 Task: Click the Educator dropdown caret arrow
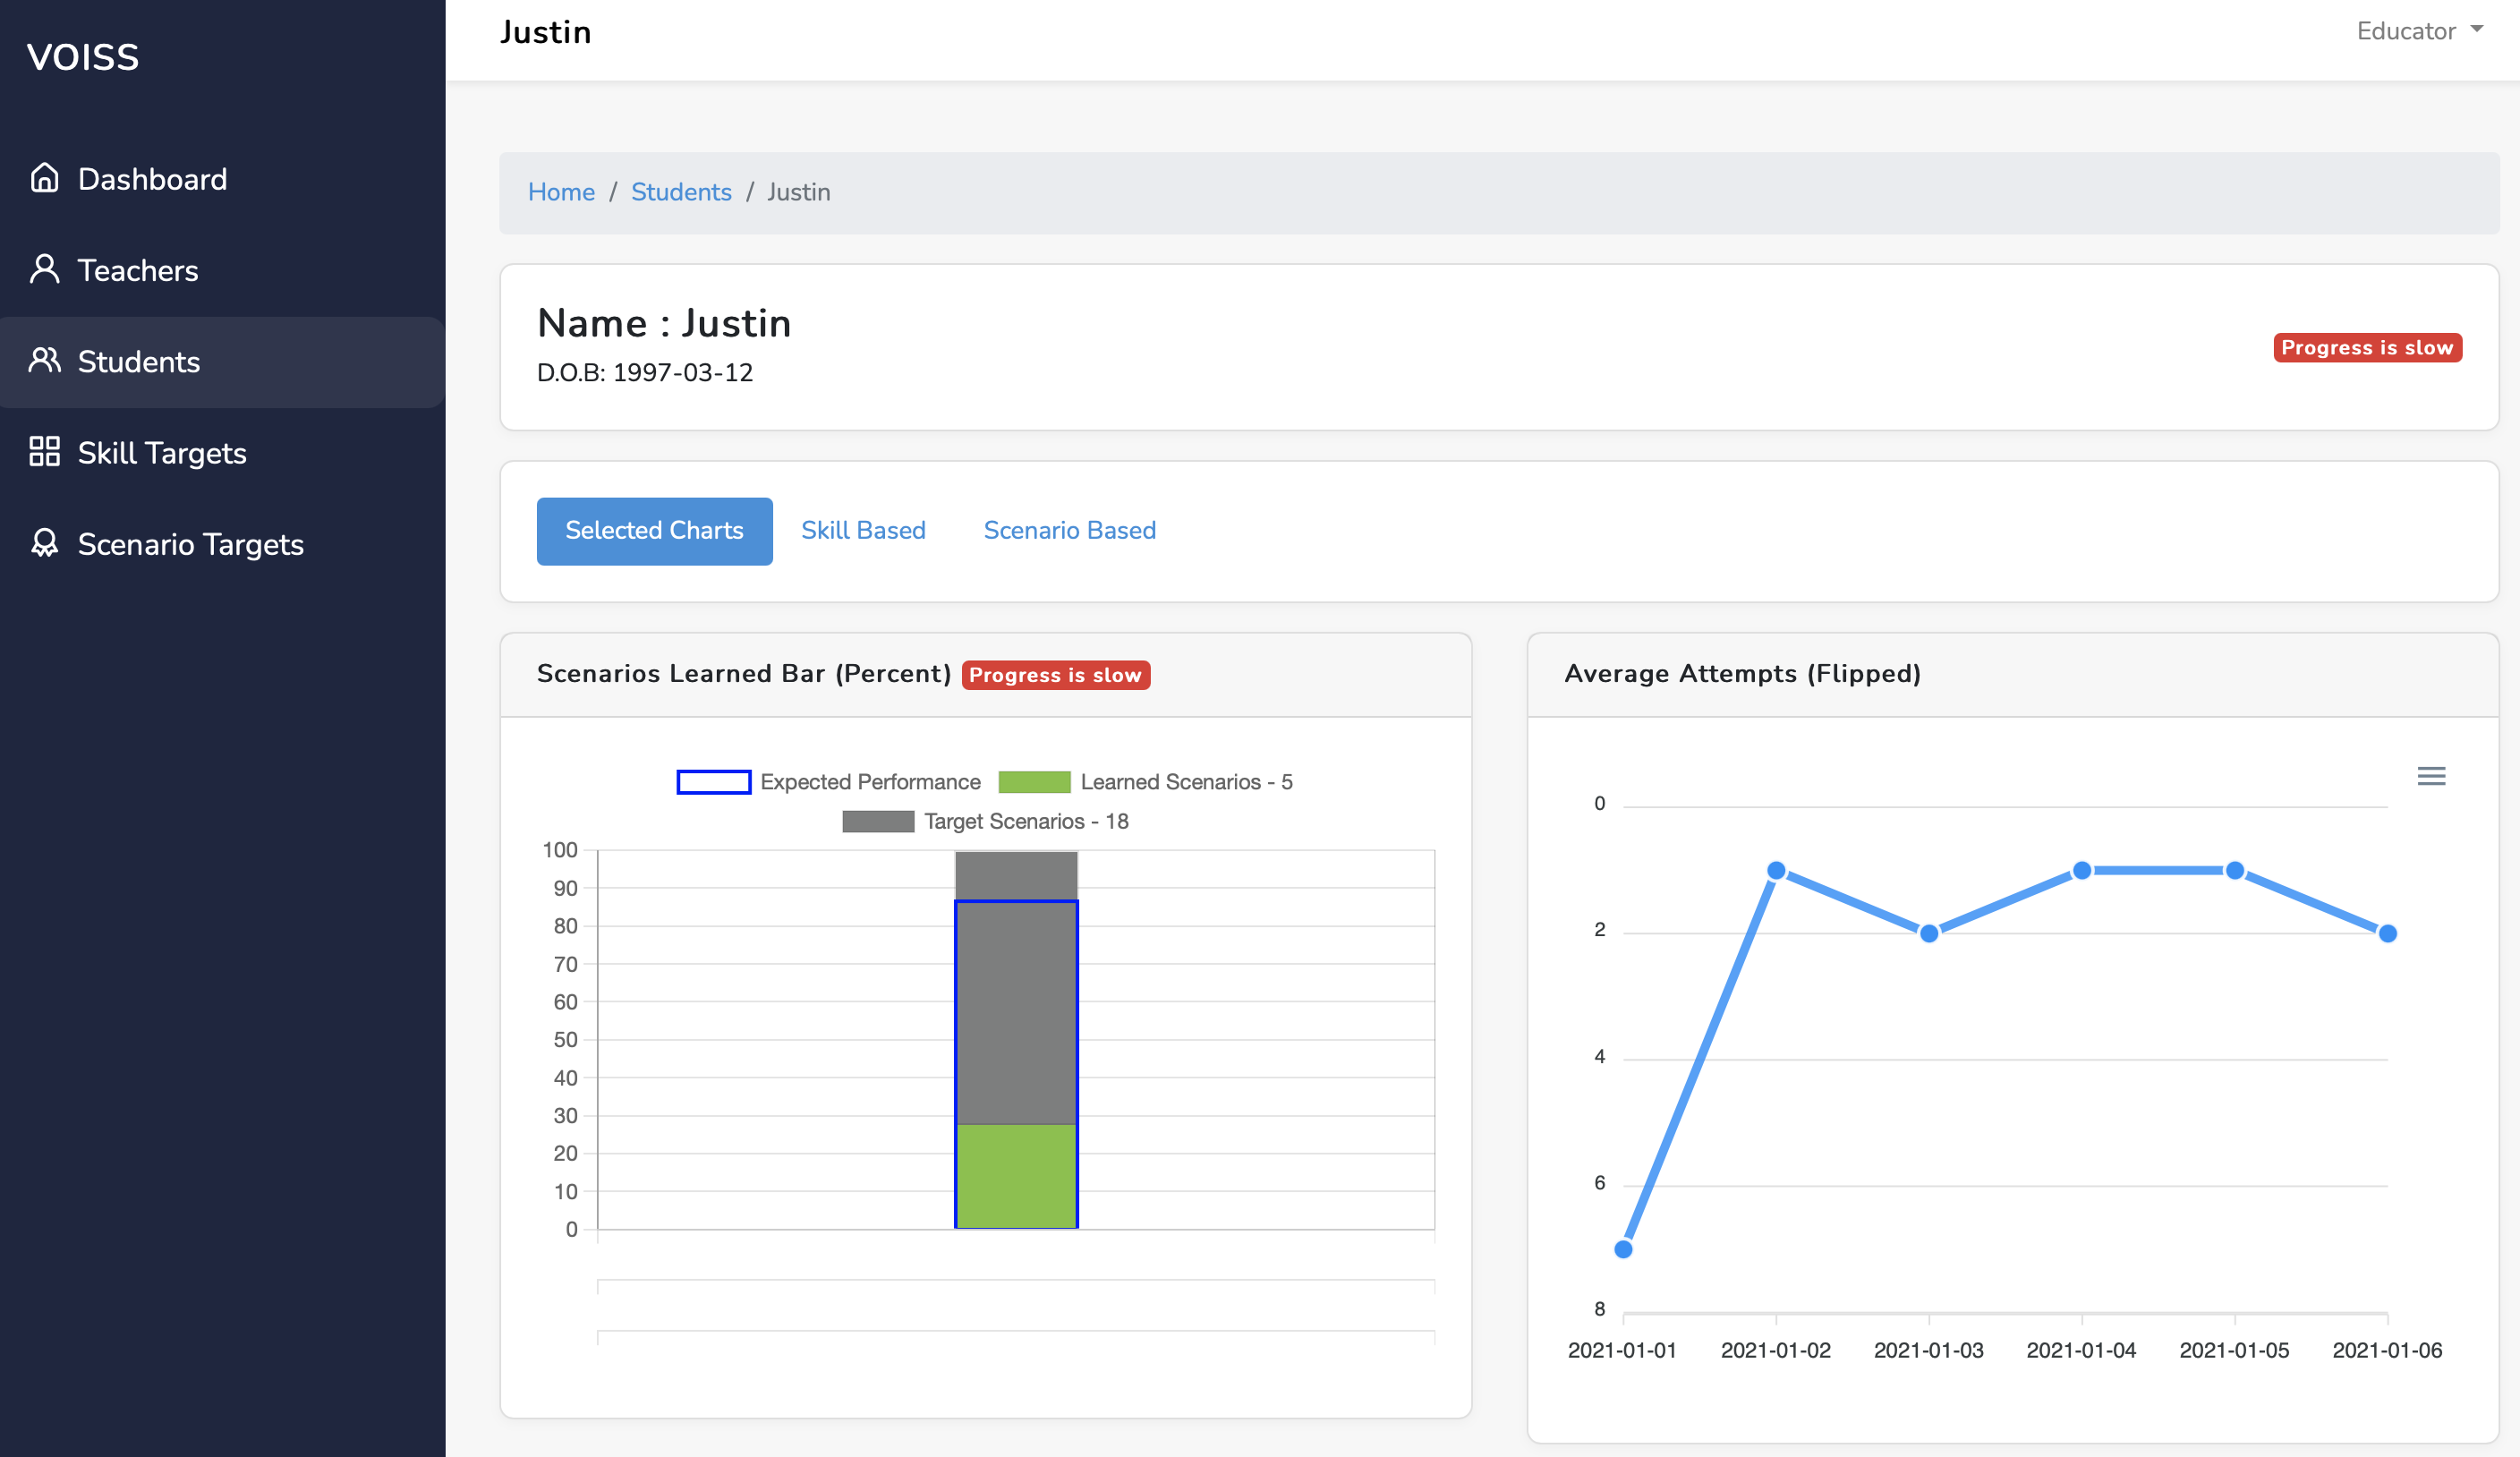(x=2477, y=29)
